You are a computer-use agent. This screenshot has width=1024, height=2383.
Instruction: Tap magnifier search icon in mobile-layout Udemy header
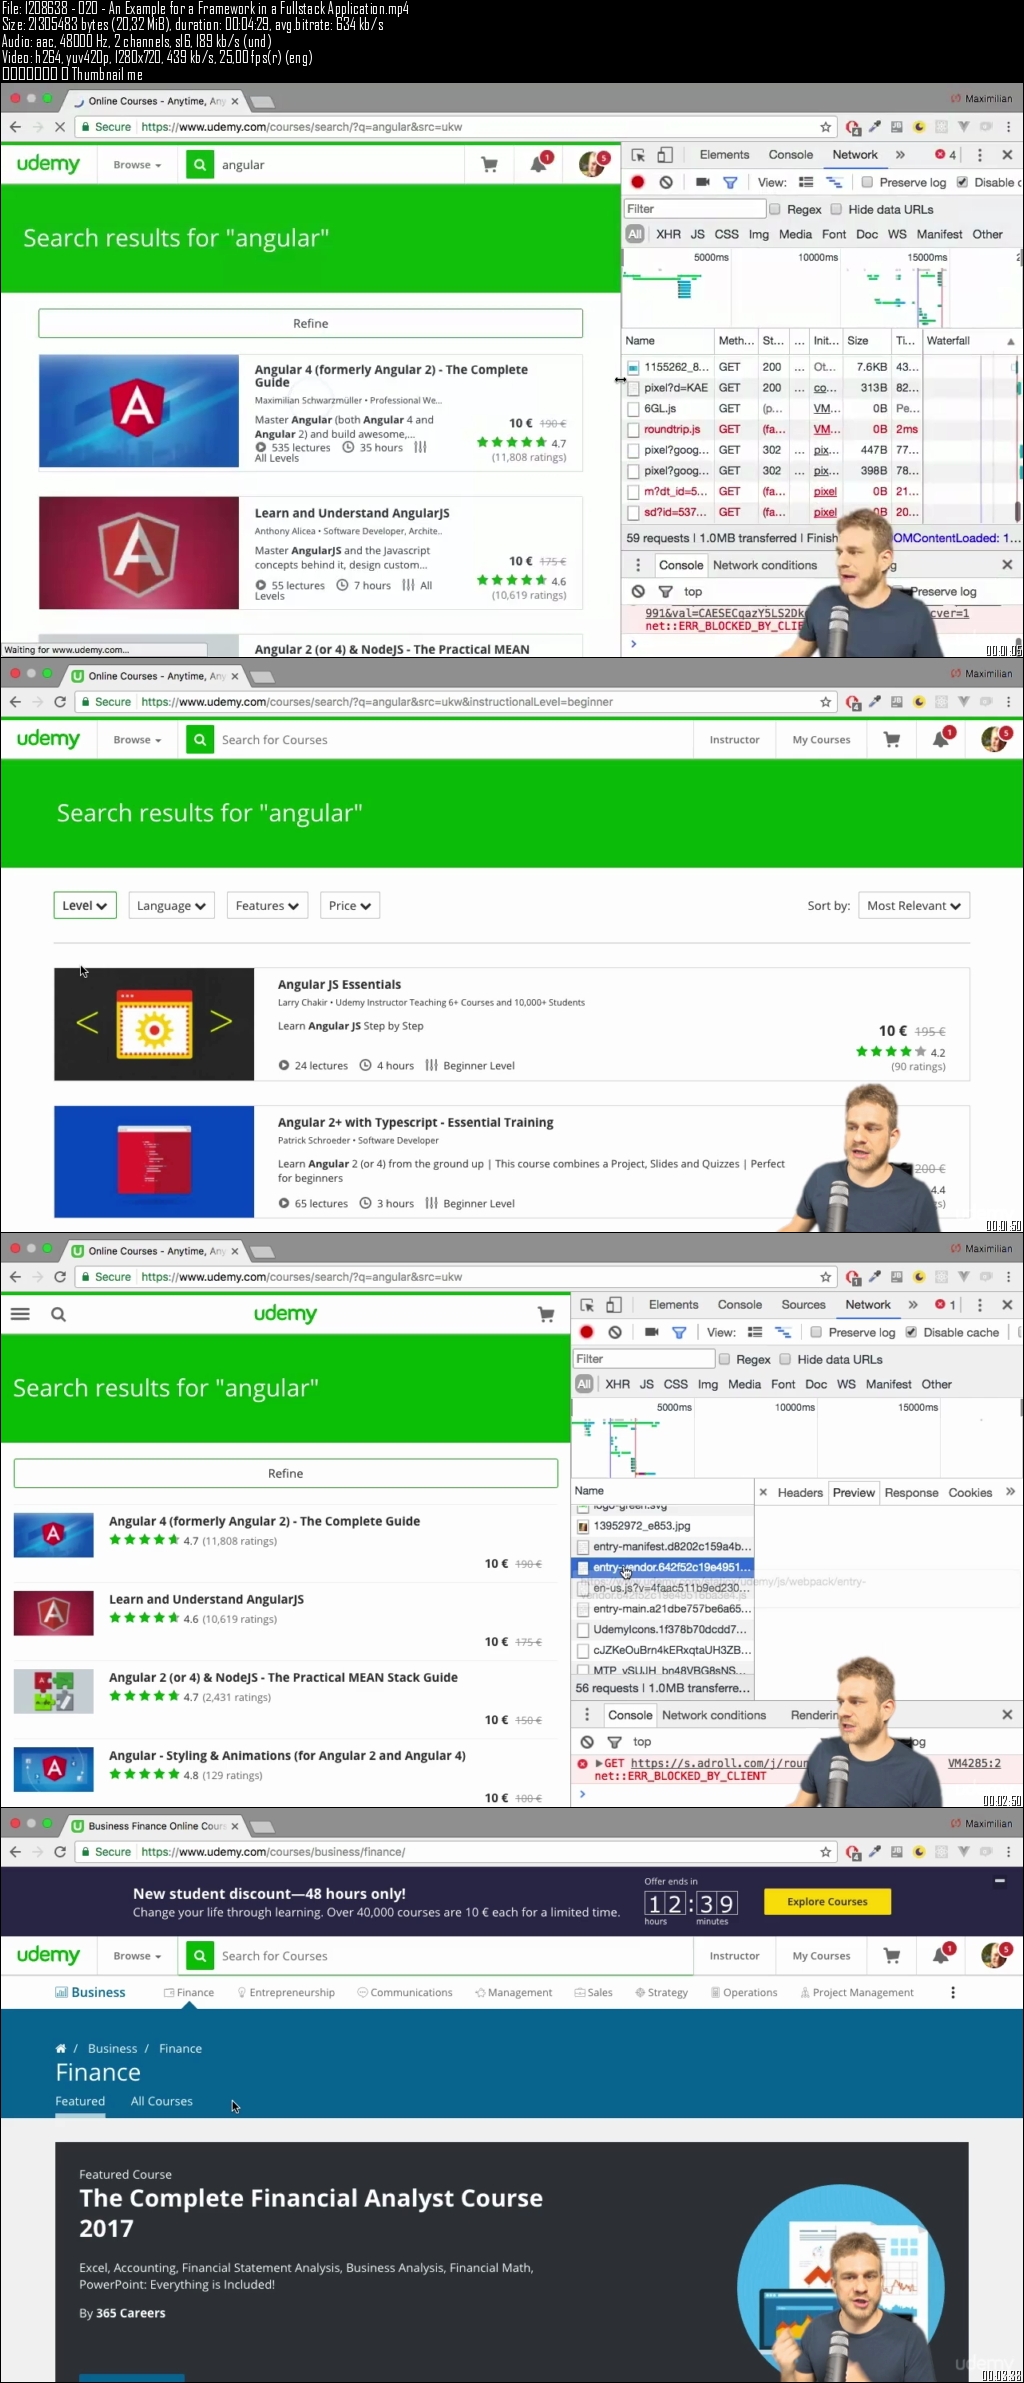(x=58, y=1314)
